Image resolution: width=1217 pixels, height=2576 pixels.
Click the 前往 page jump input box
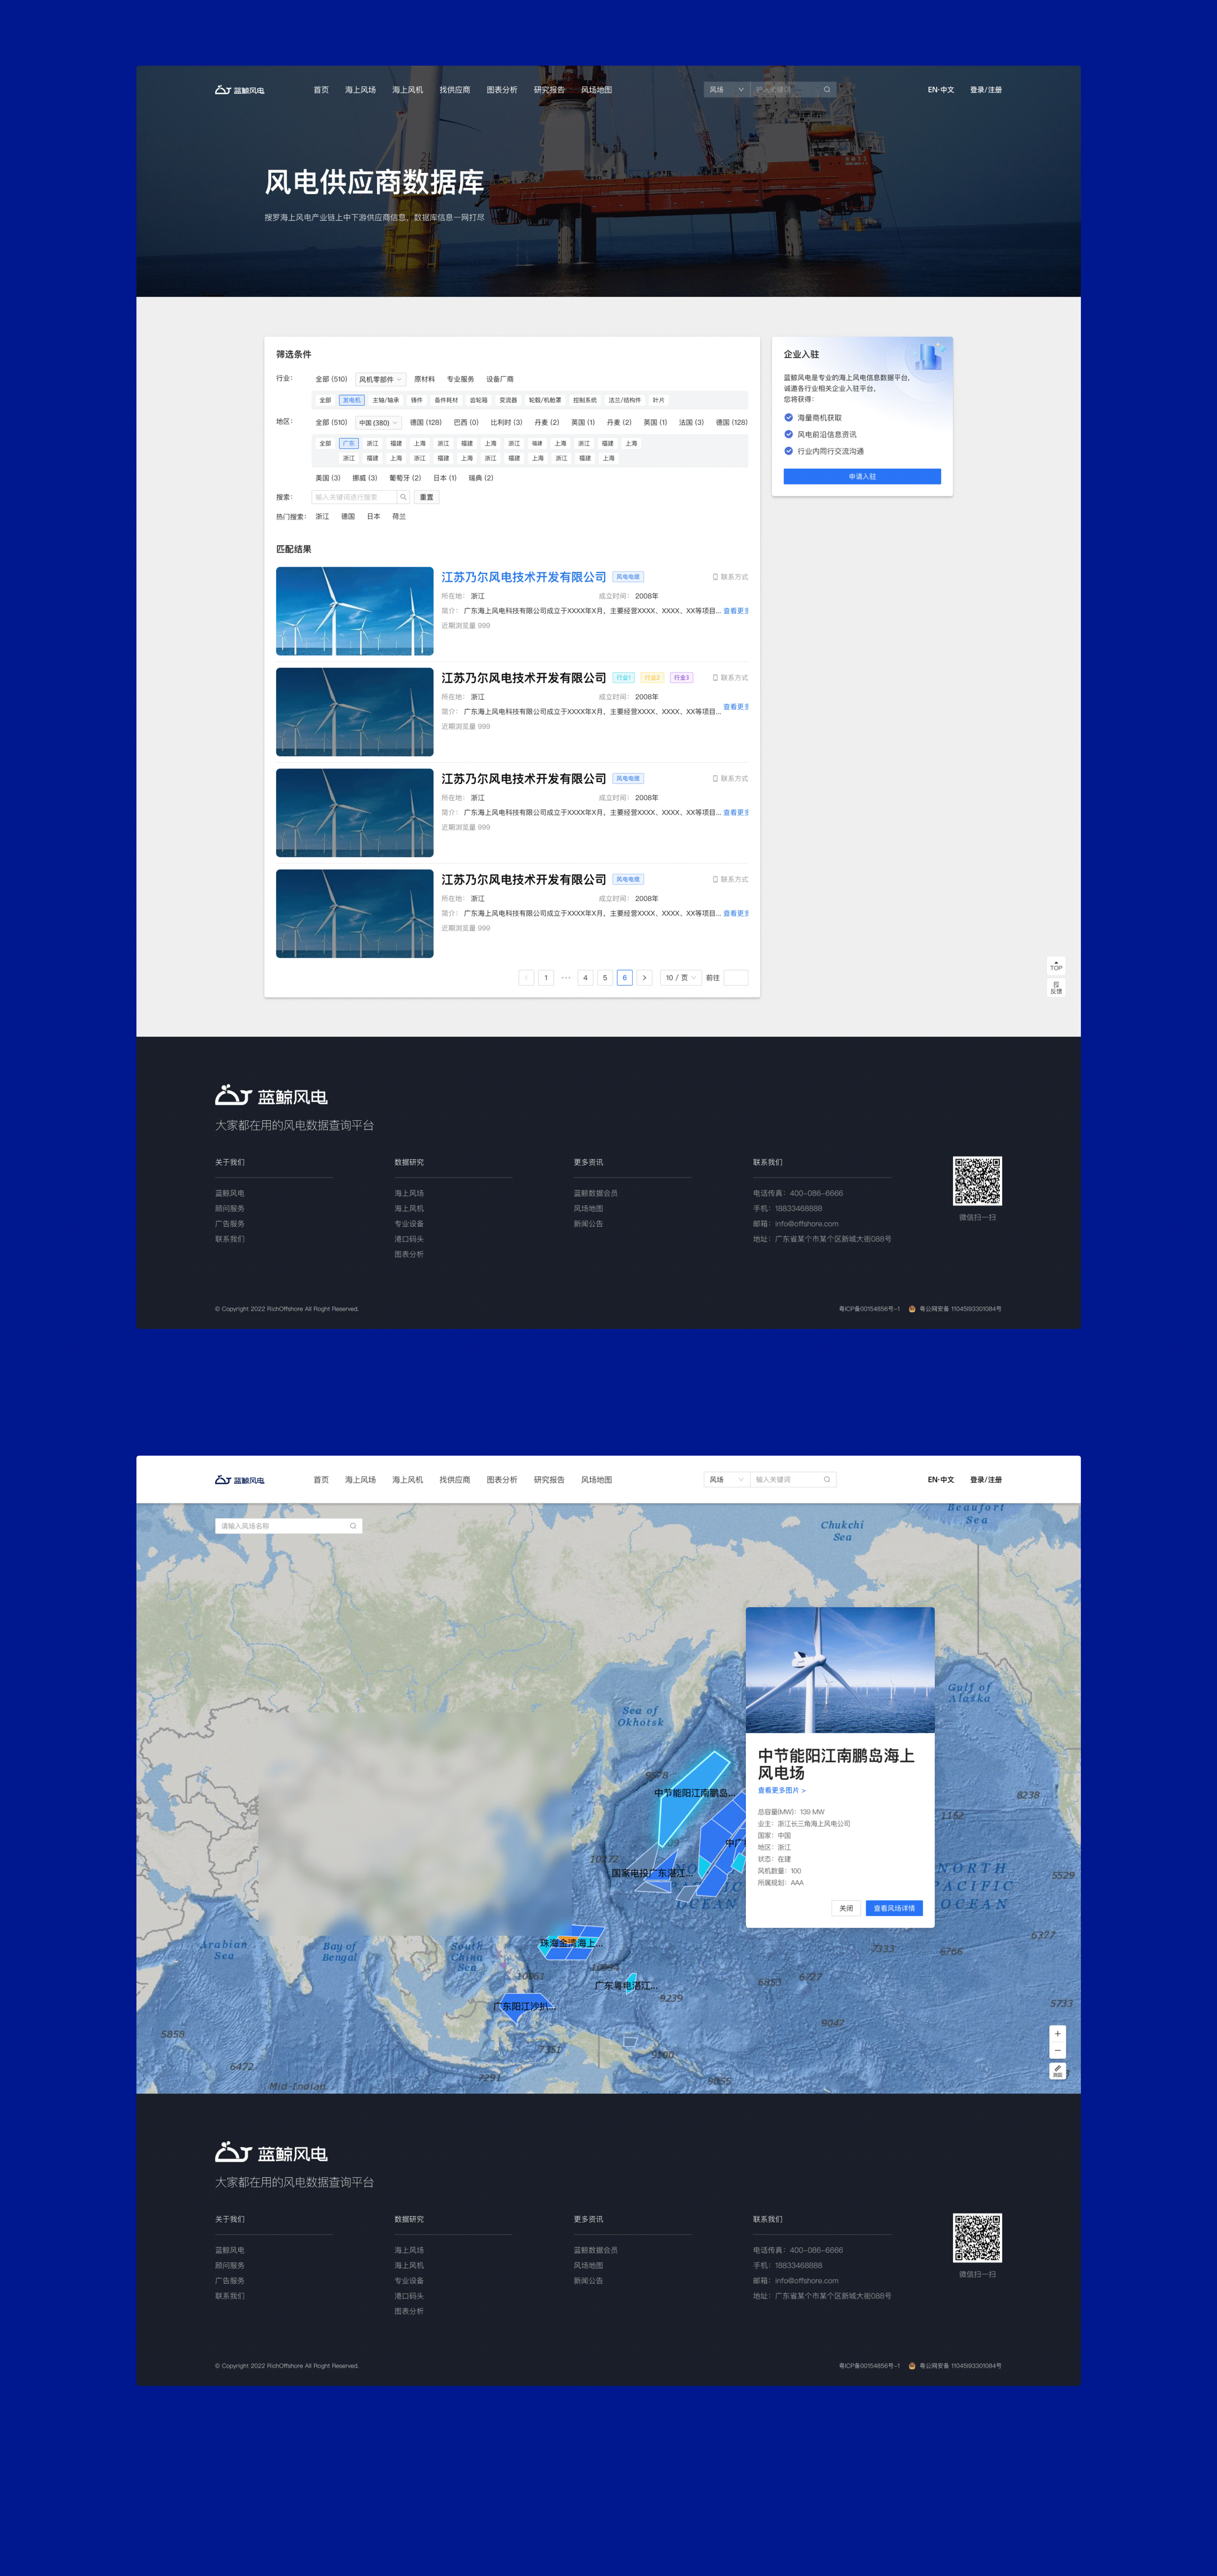(735, 978)
